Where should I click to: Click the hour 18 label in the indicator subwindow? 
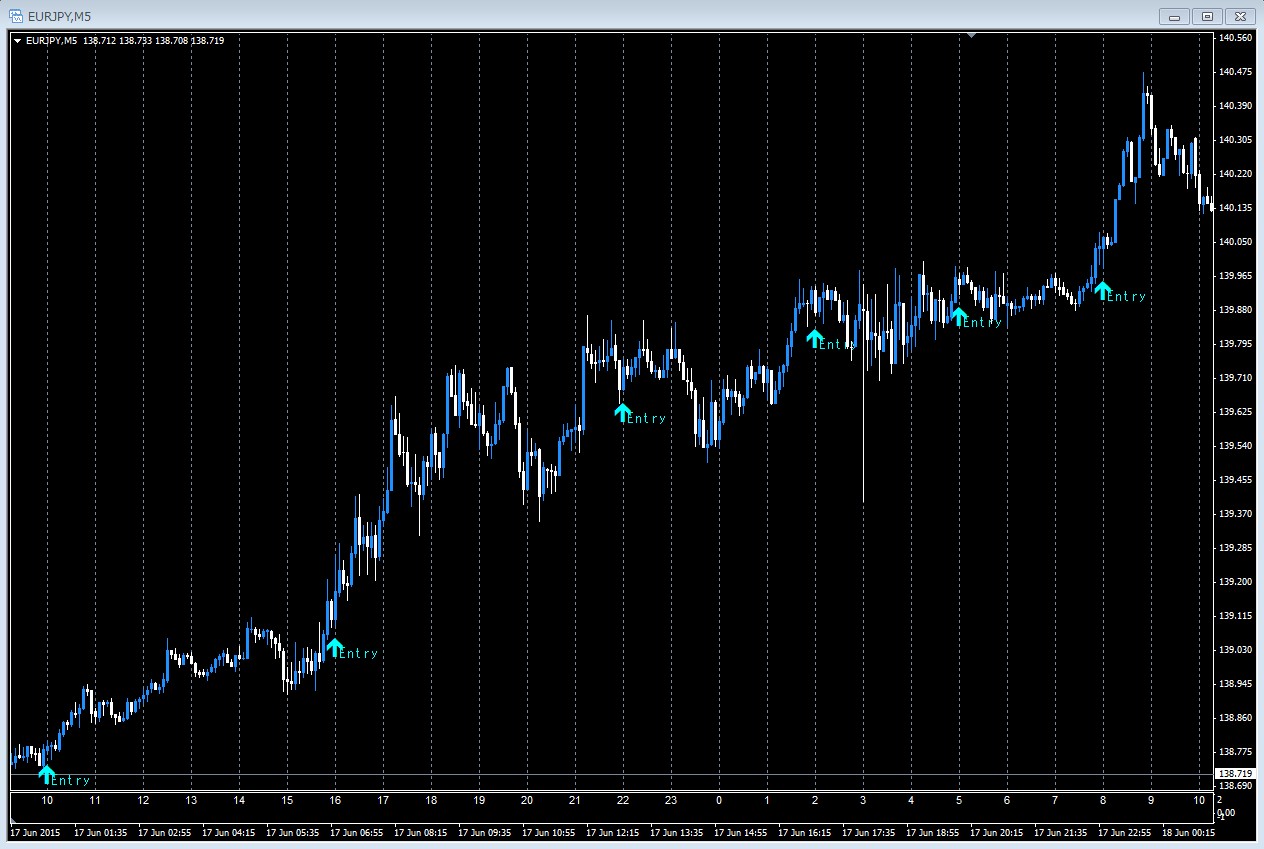pyautogui.click(x=431, y=801)
